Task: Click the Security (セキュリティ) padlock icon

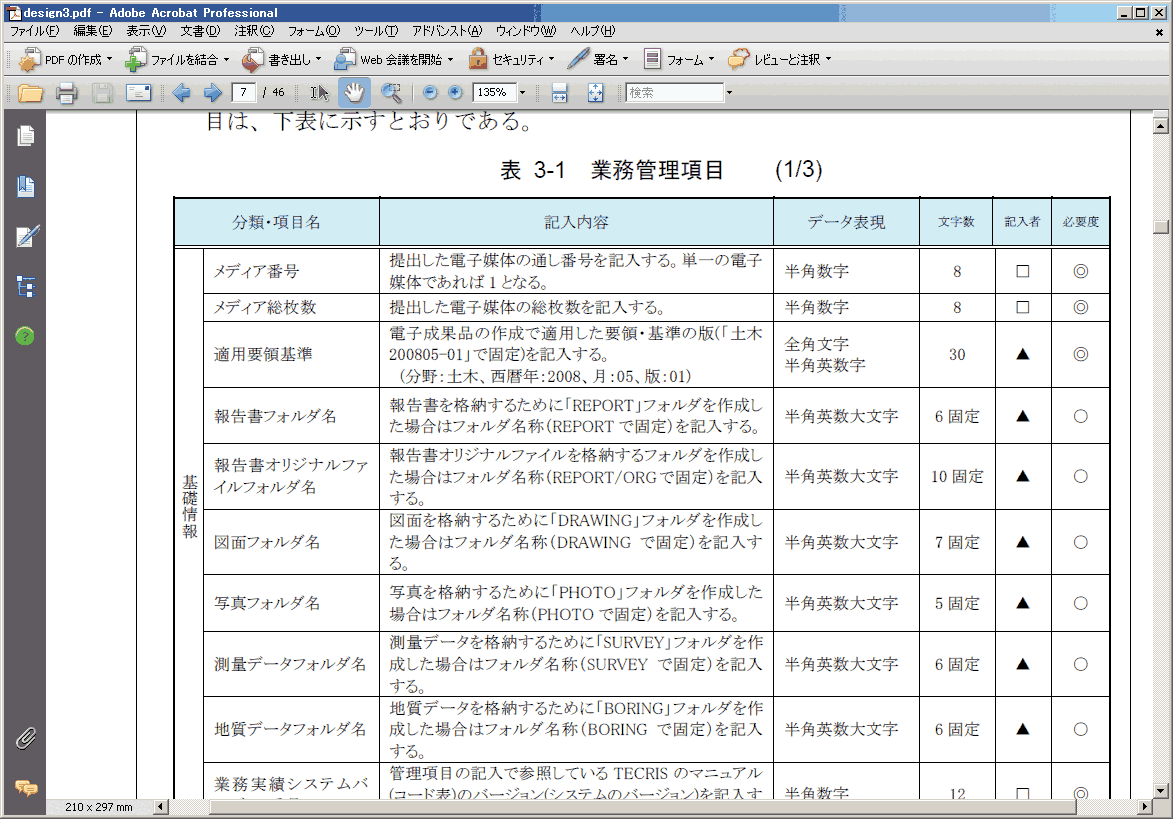Action: pyautogui.click(x=478, y=59)
